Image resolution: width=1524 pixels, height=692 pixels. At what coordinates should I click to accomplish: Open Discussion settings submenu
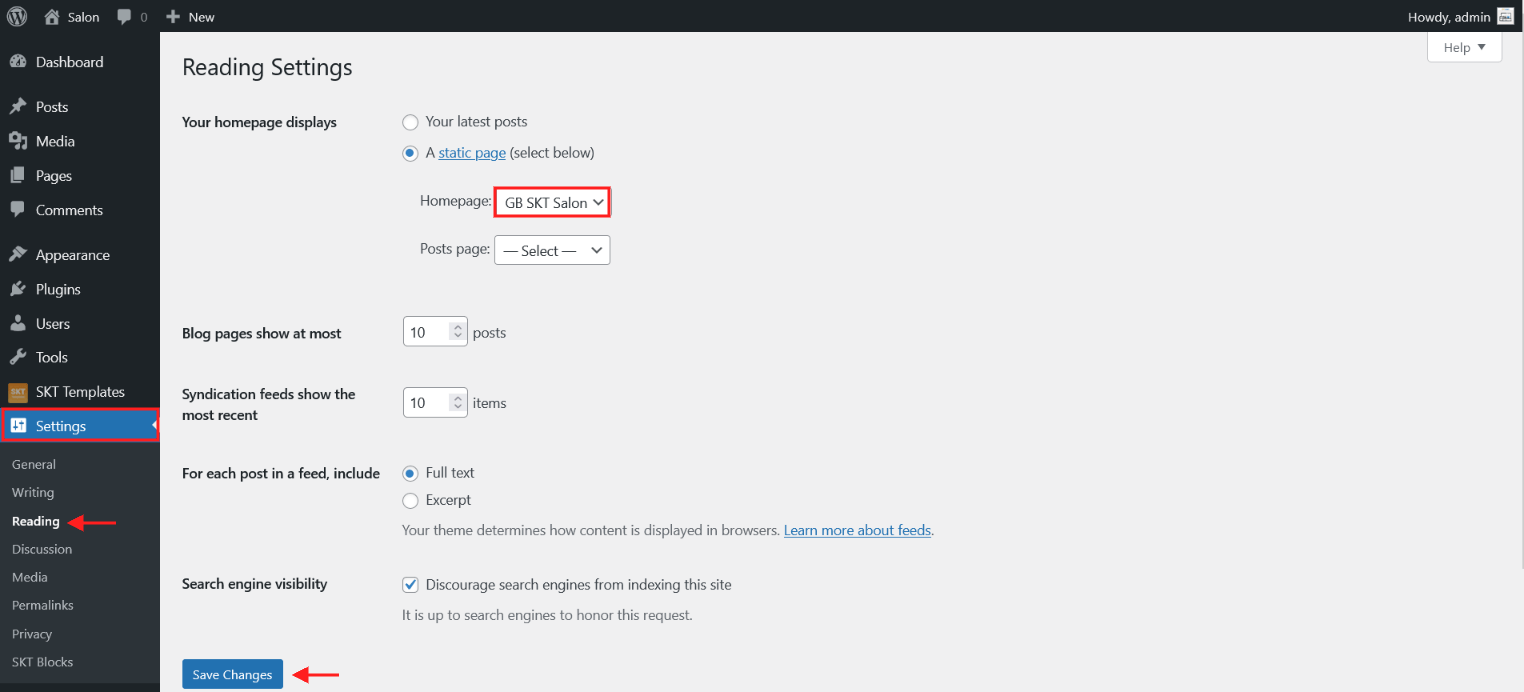coord(42,549)
